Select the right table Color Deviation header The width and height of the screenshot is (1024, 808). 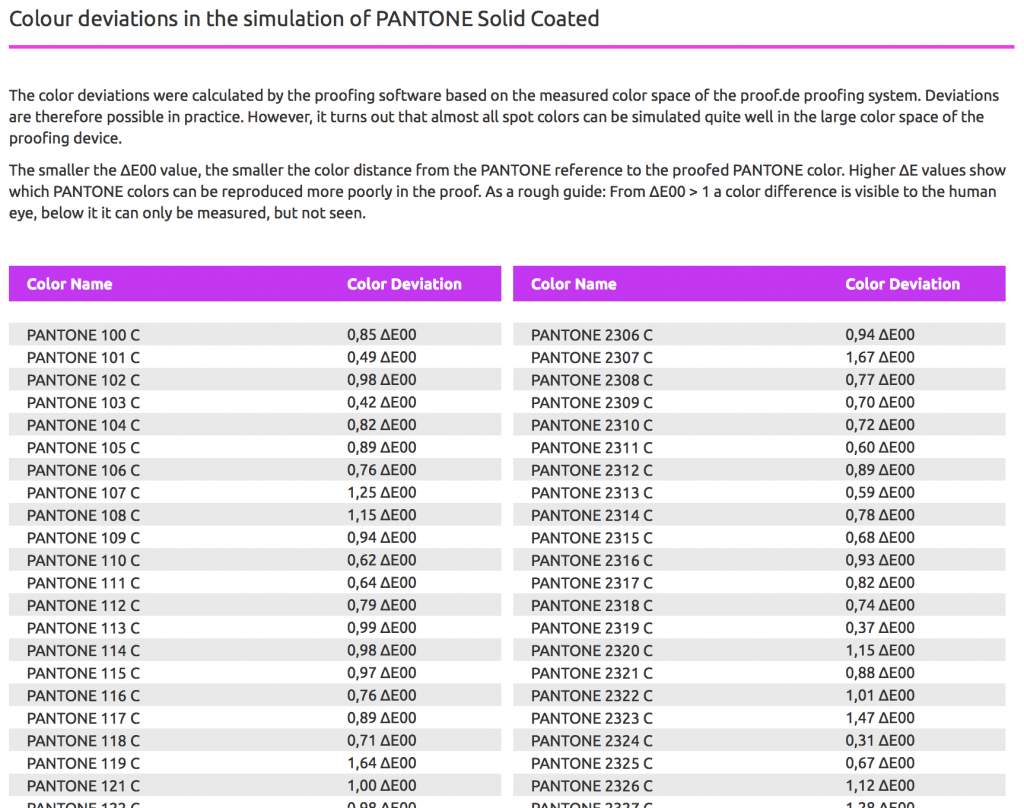[903, 284]
